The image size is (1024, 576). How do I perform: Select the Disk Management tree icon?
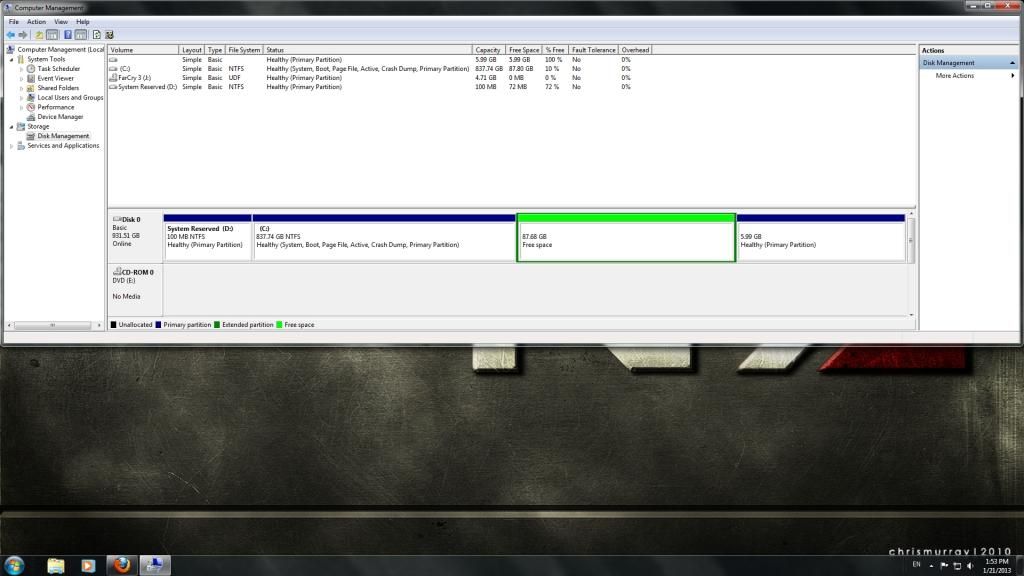pos(31,136)
